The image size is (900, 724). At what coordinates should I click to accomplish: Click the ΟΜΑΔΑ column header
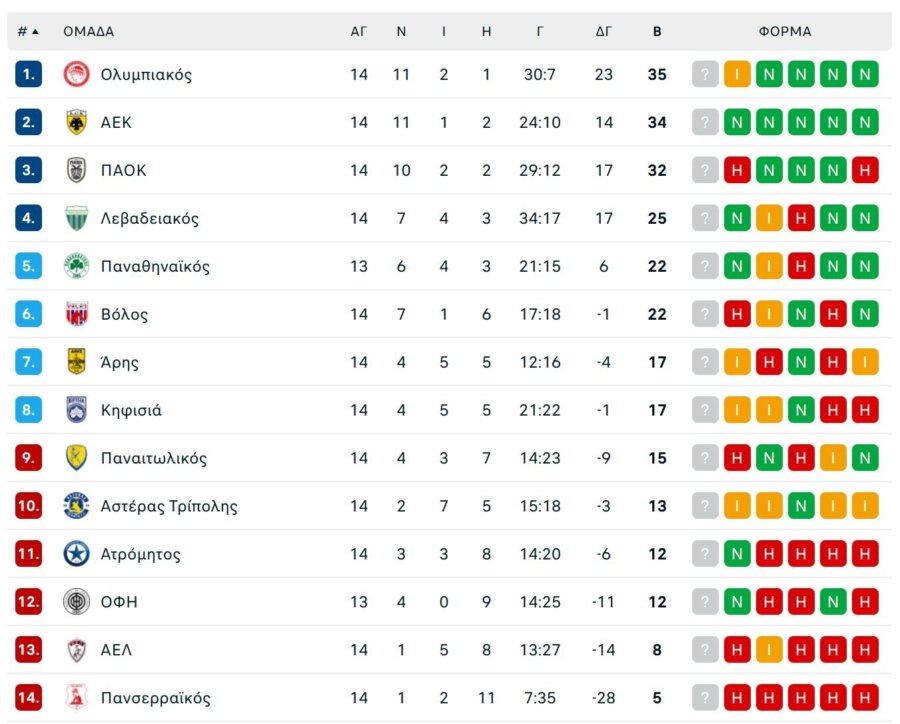pyautogui.click(x=89, y=31)
